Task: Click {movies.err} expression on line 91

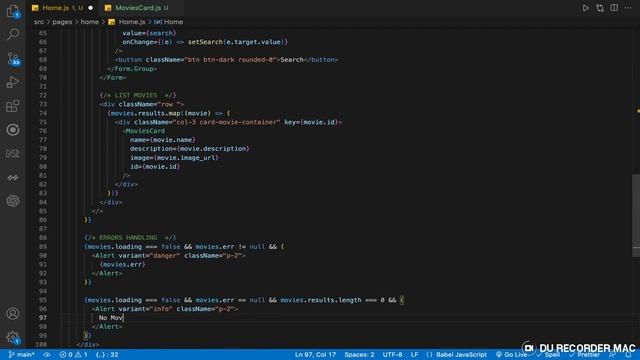Action: (122, 264)
